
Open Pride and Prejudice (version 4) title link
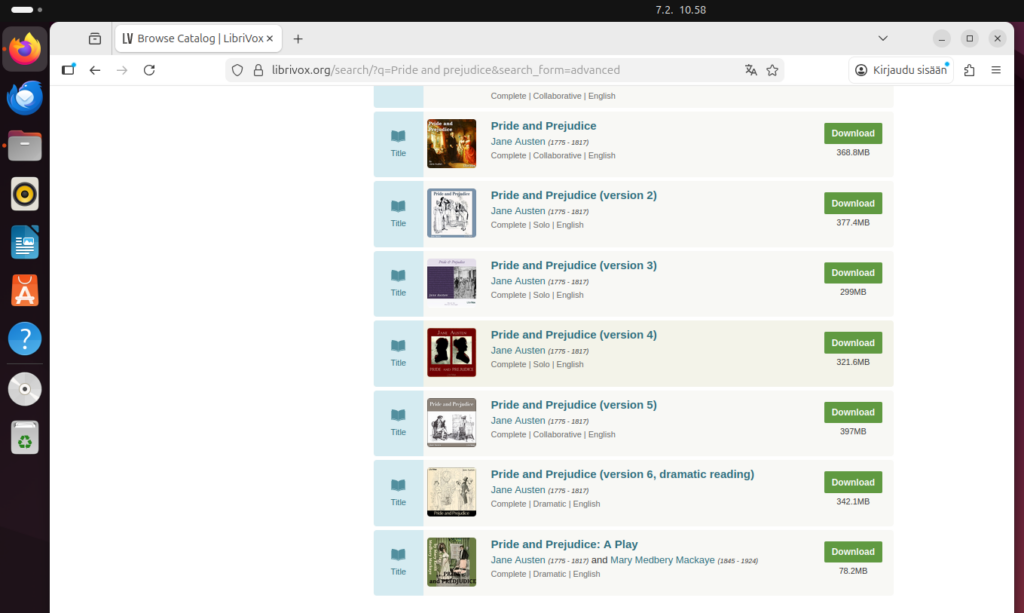pyautogui.click(x=573, y=335)
